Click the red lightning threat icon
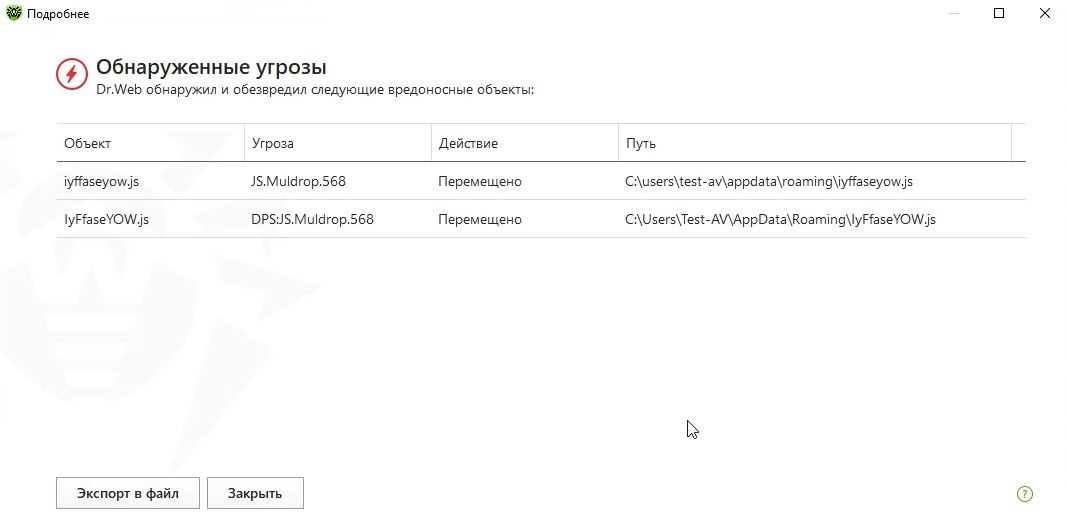 (72, 74)
